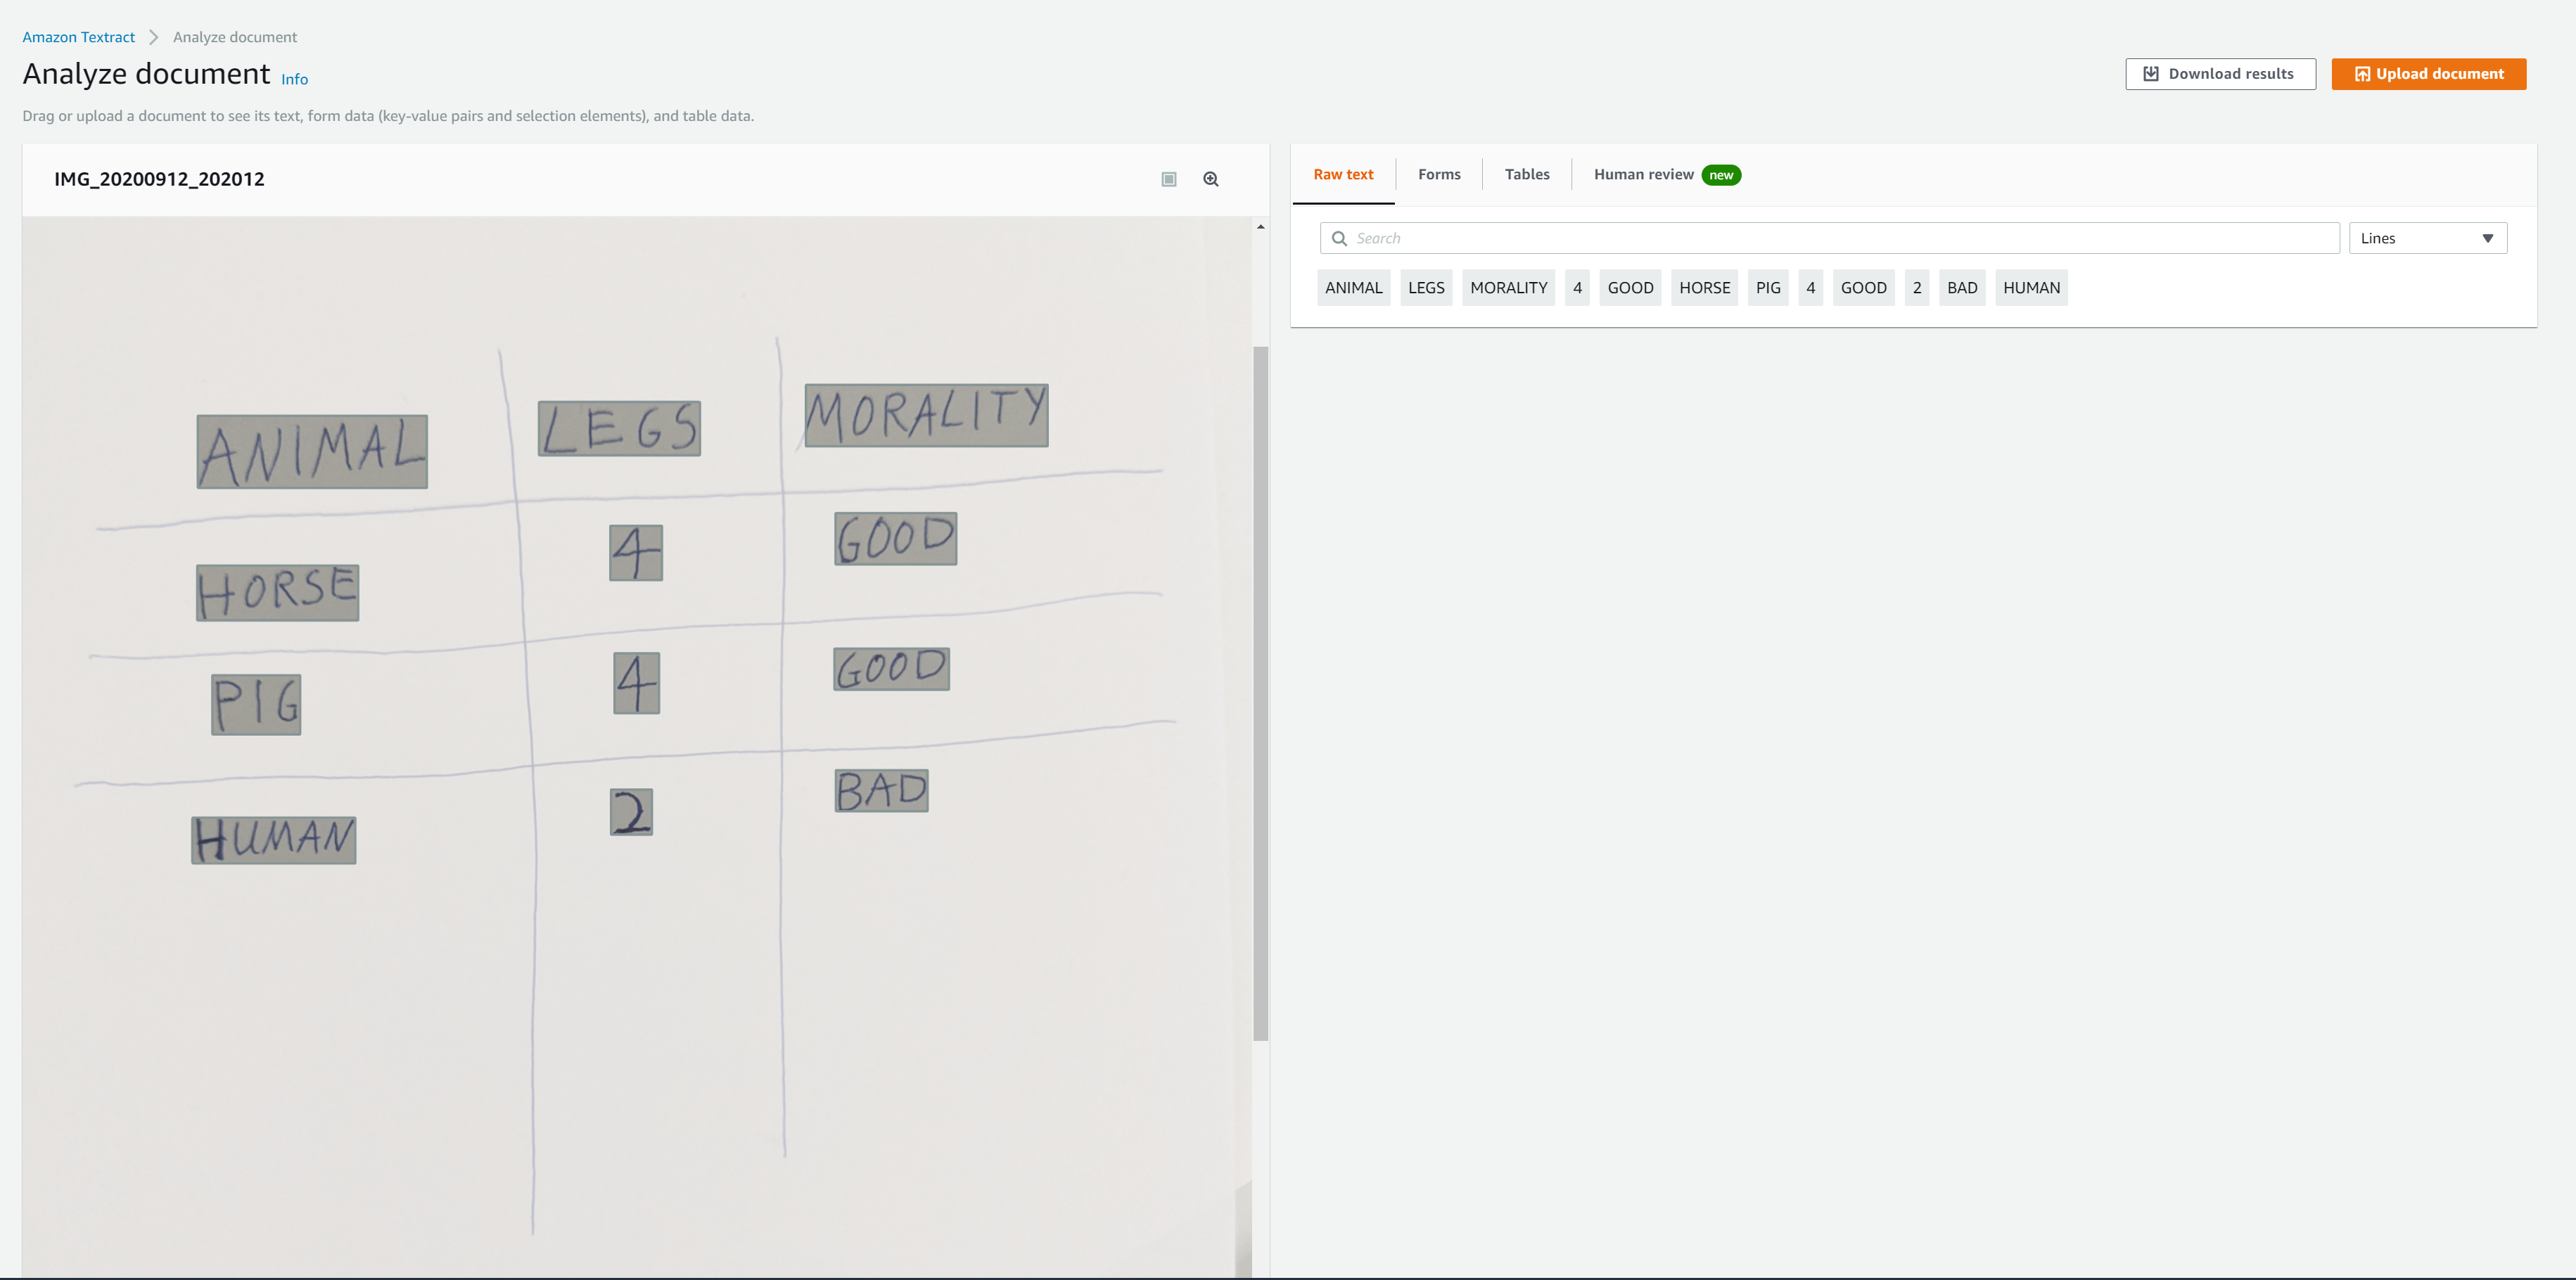
Task: Click the search magnifier icon
Action: pos(1339,238)
